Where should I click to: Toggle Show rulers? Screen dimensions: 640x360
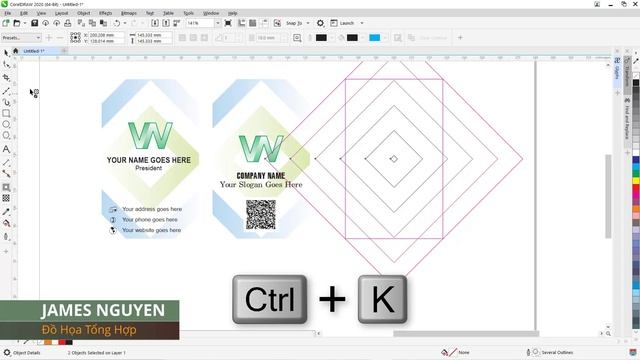point(242,23)
